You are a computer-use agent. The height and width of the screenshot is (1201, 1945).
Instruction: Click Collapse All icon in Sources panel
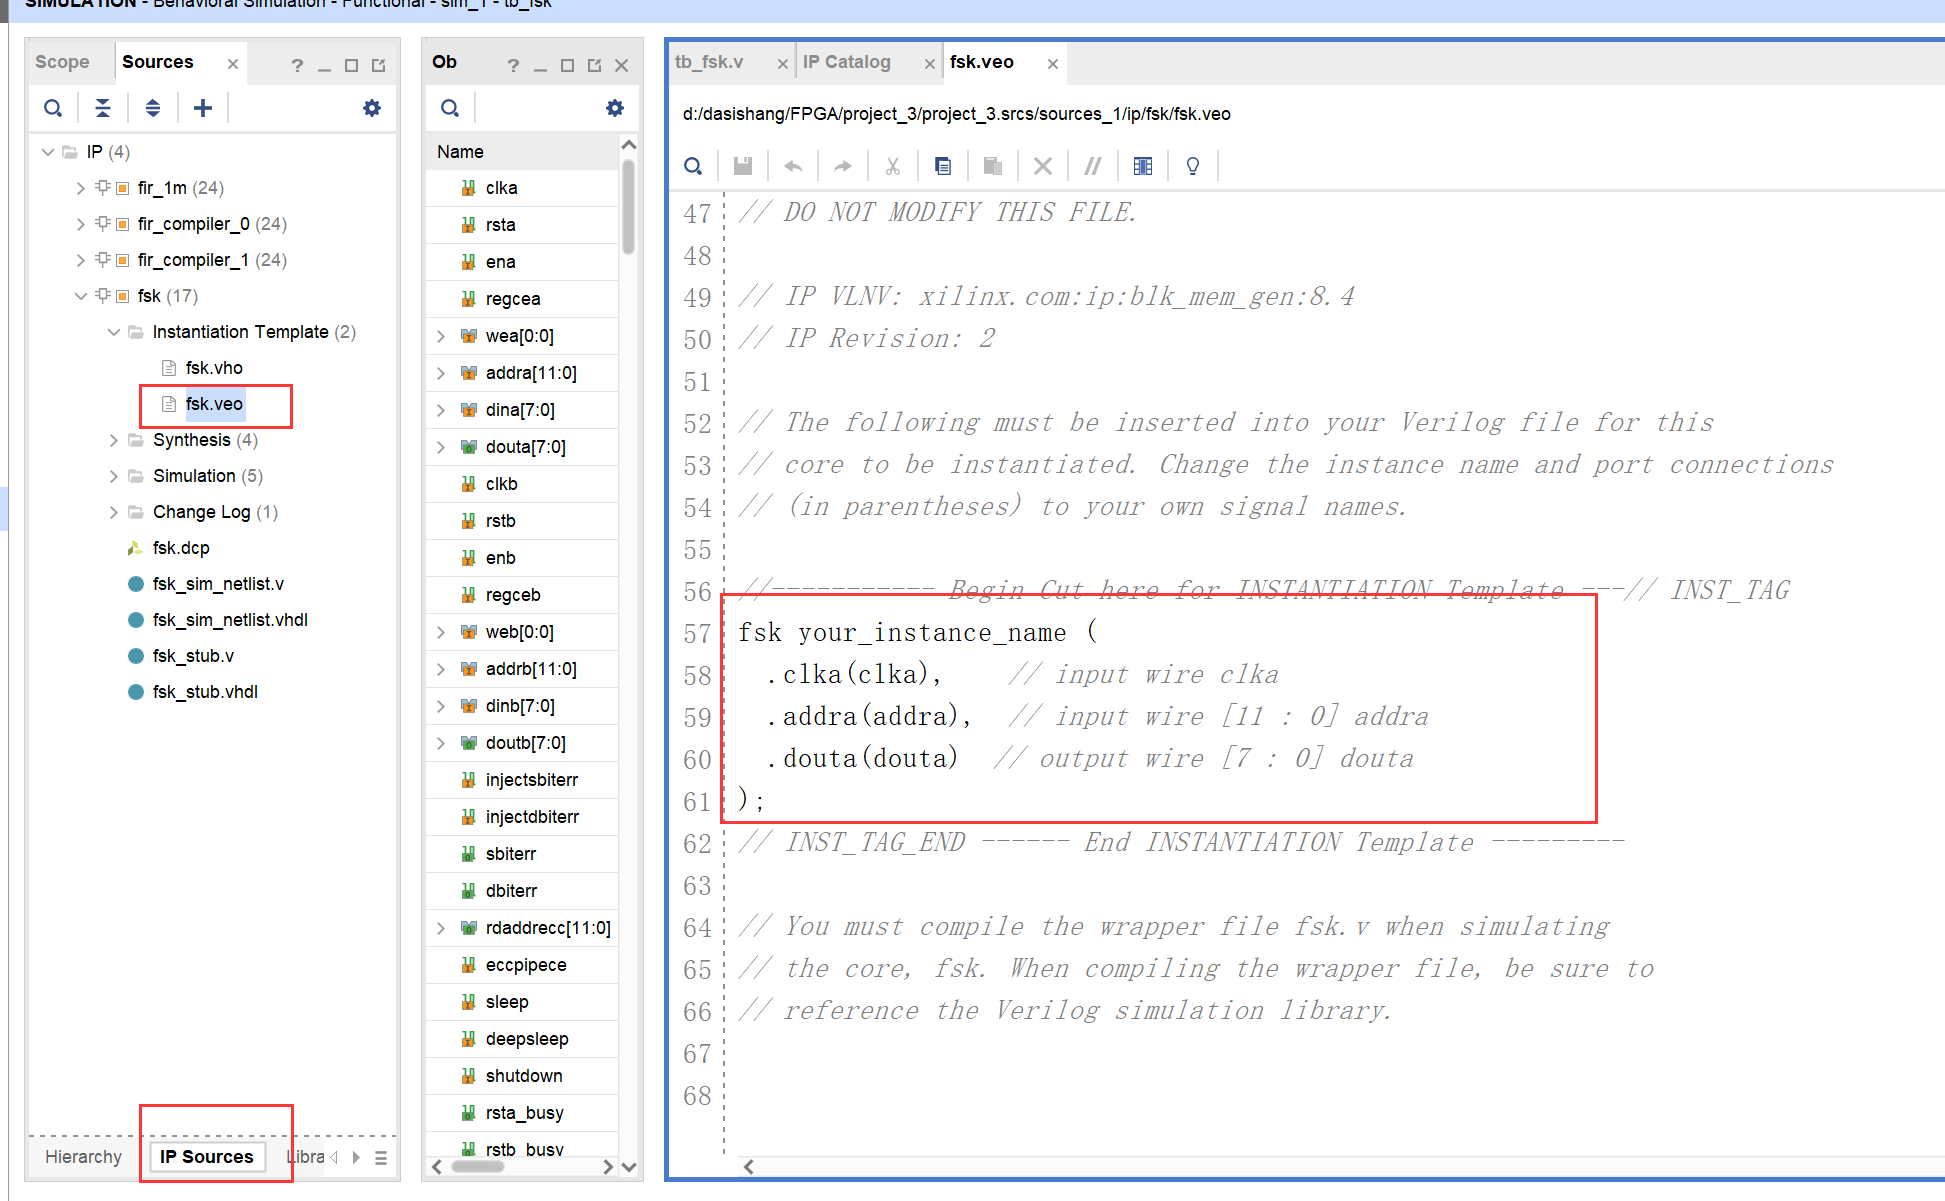tap(103, 108)
